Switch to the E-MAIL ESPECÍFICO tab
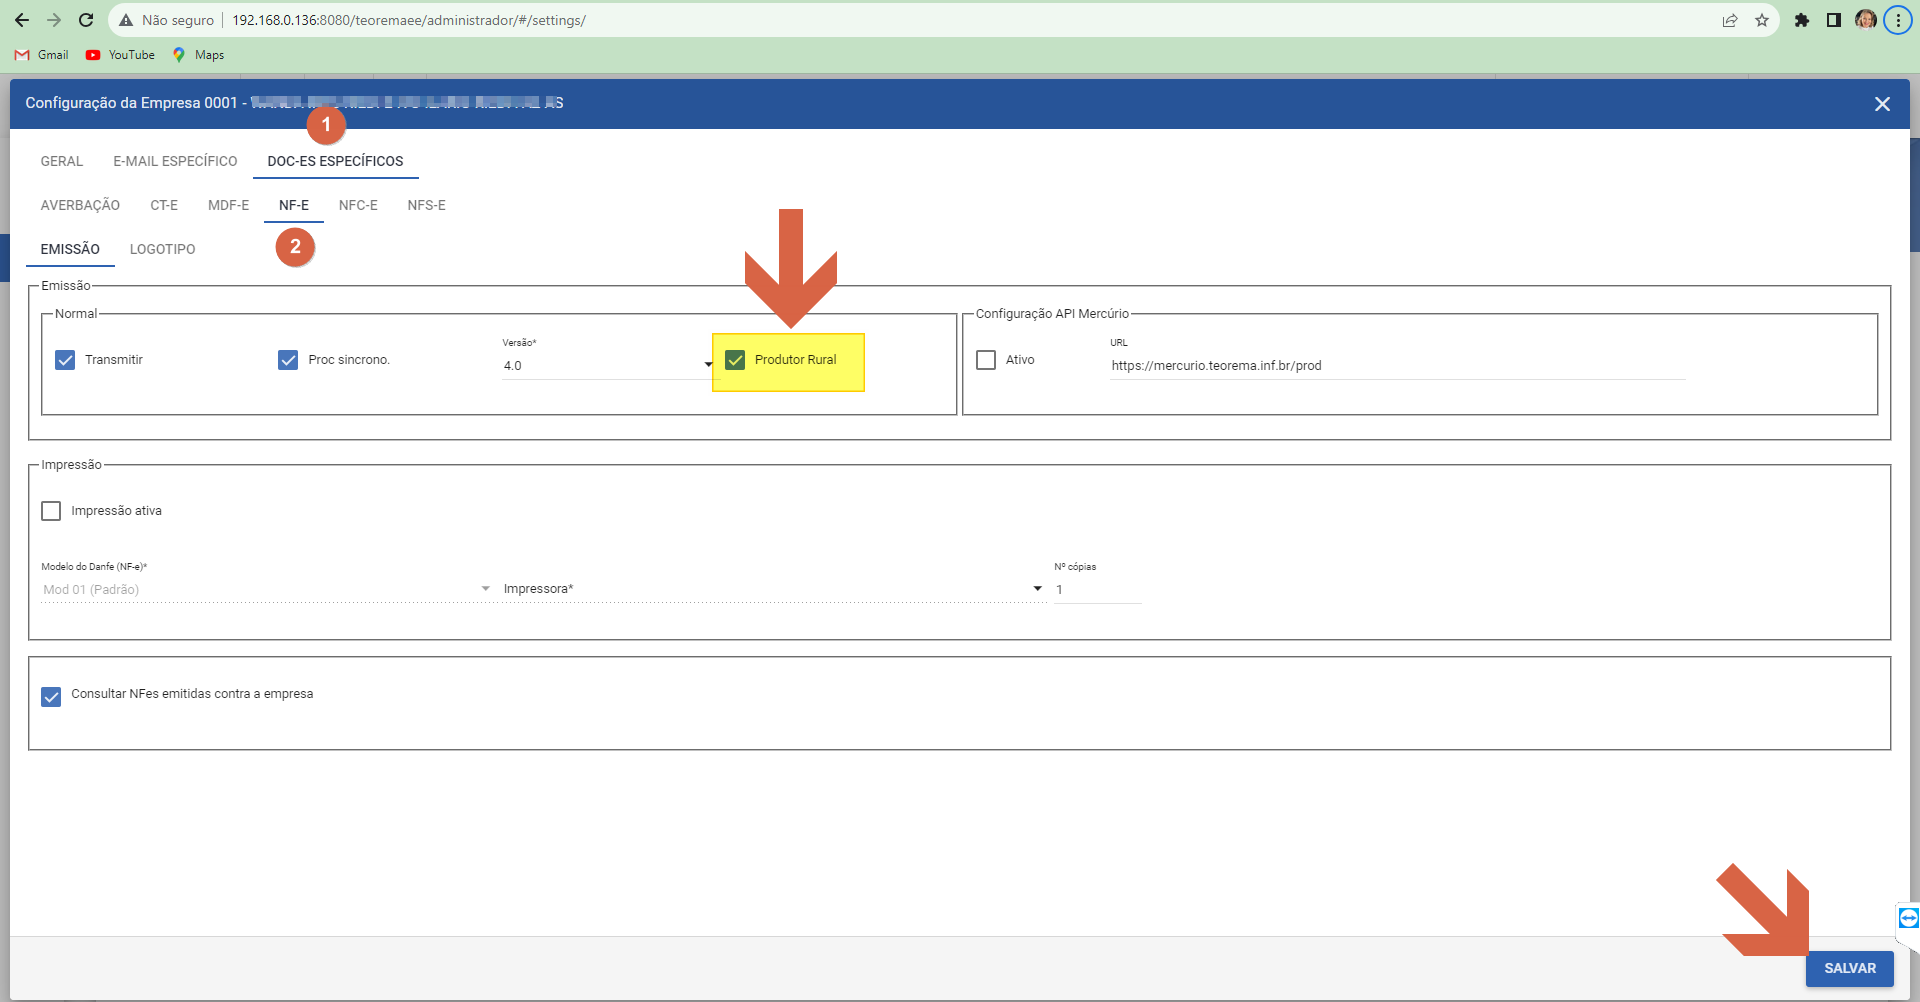Image resolution: width=1920 pixels, height=1002 pixels. pos(175,161)
